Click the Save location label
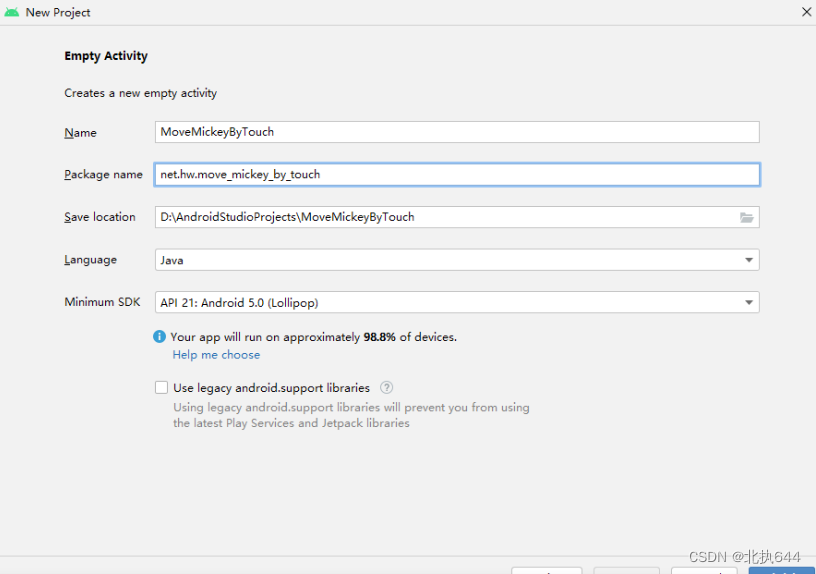Image resolution: width=816 pixels, height=574 pixels. pyautogui.click(x=99, y=217)
